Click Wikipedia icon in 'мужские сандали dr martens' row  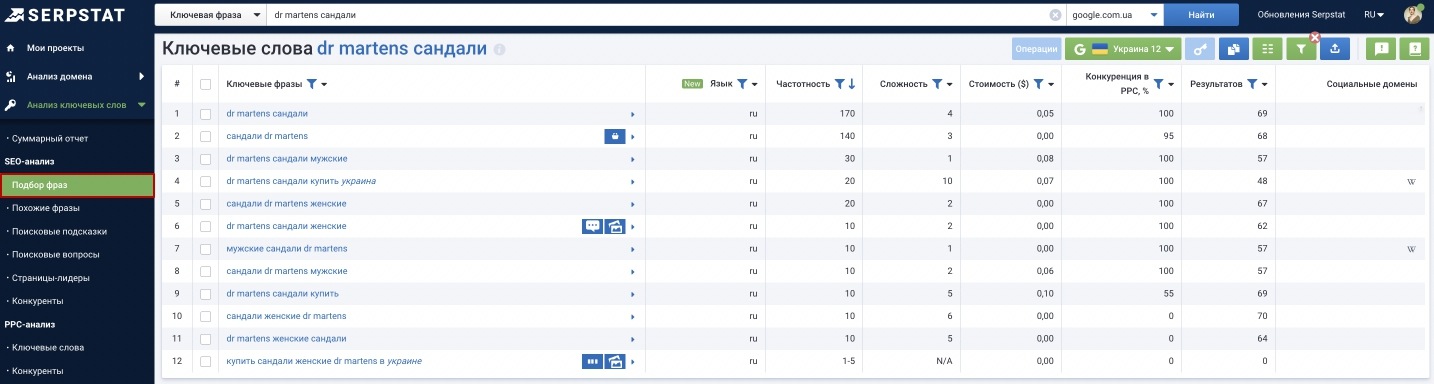(x=1412, y=248)
